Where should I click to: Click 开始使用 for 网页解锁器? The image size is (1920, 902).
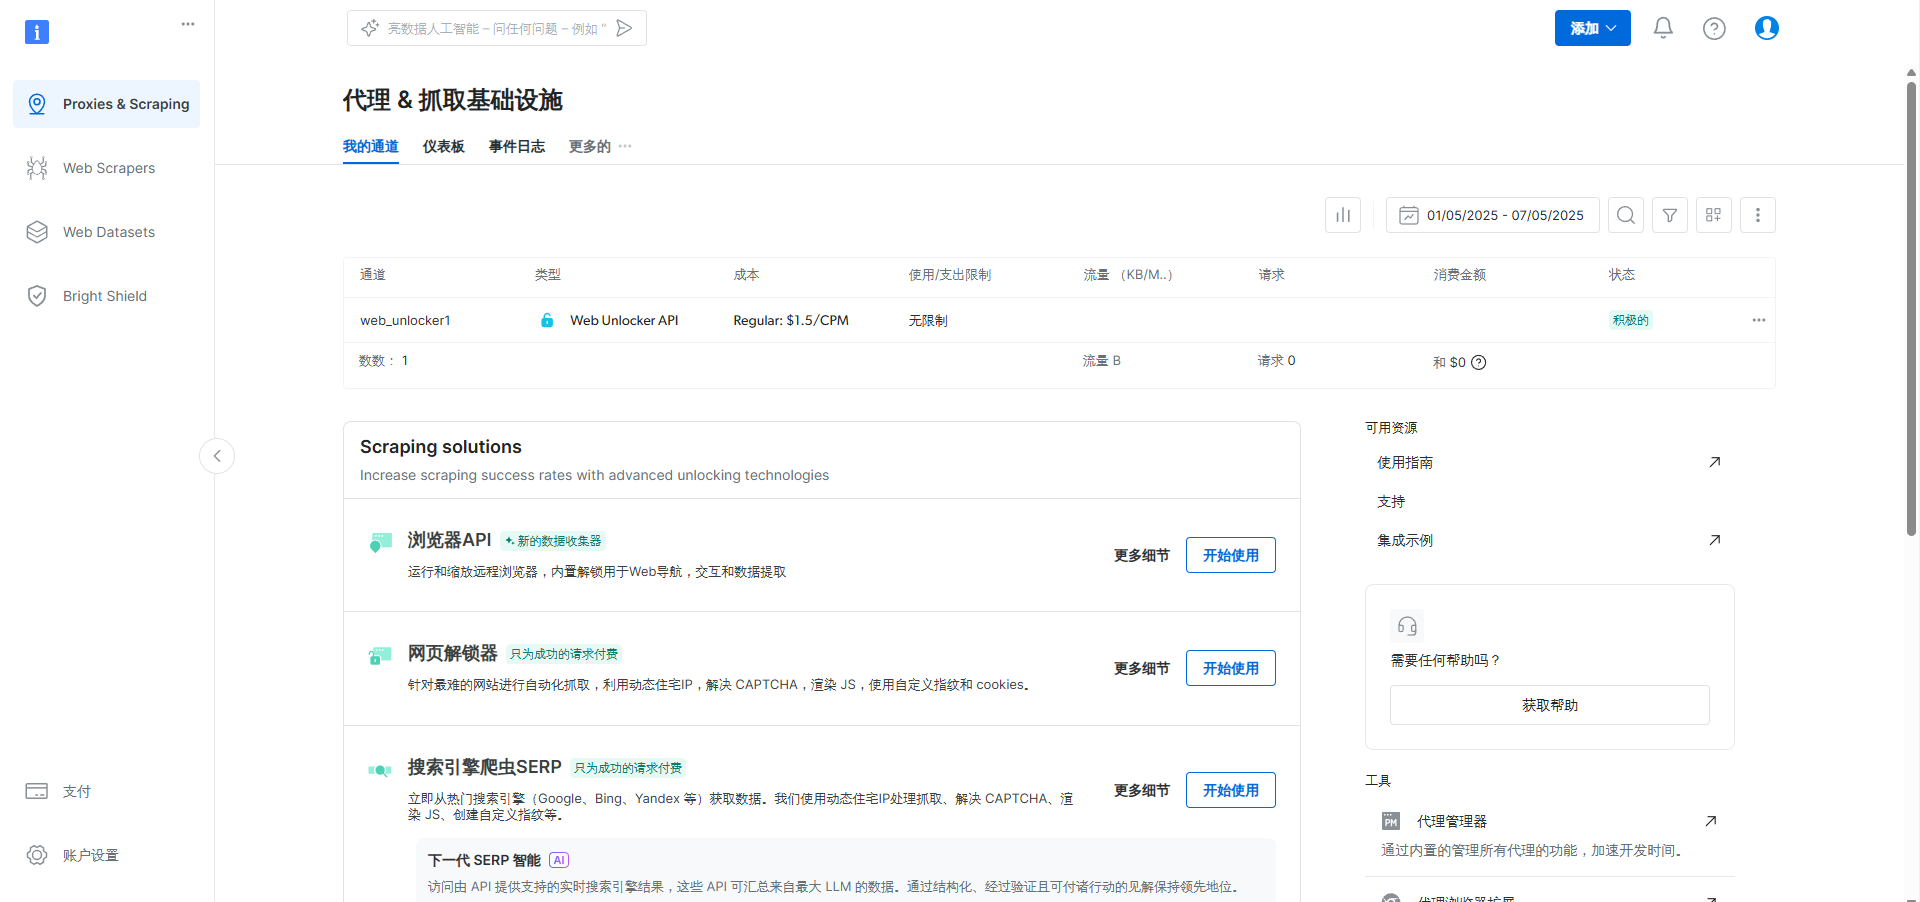coord(1231,668)
